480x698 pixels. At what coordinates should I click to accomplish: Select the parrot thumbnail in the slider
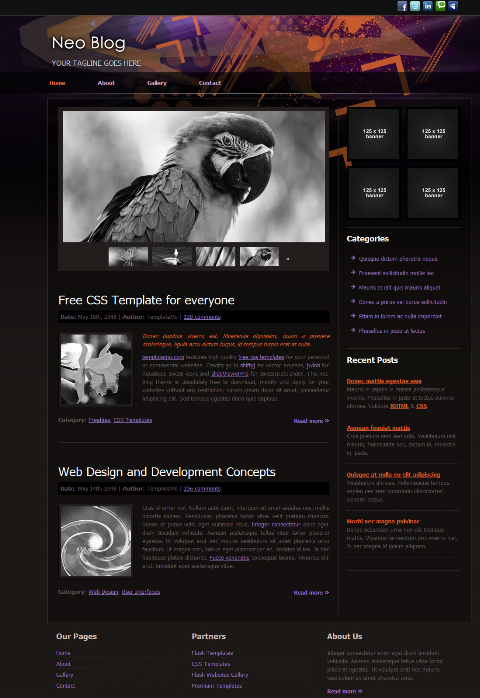point(260,257)
